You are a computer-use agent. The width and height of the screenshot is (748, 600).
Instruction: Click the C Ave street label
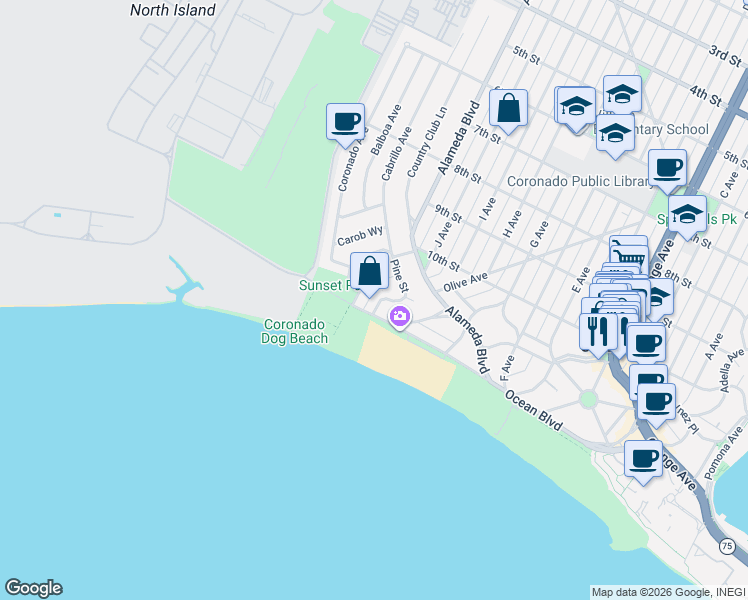pyautogui.click(x=729, y=185)
